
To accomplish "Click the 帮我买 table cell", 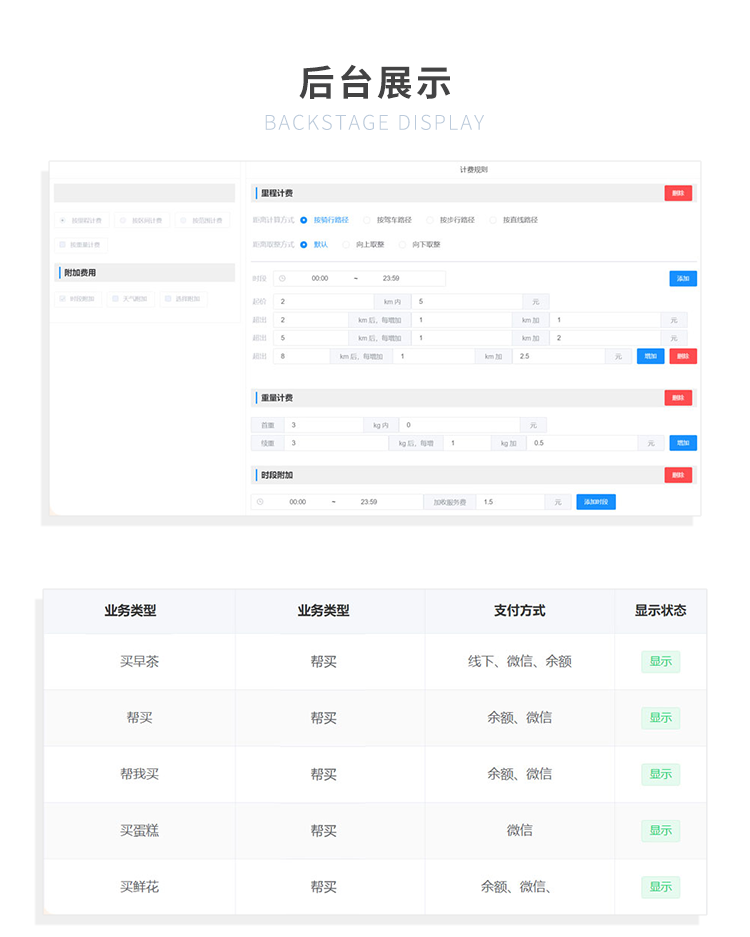I will (139, 774).
